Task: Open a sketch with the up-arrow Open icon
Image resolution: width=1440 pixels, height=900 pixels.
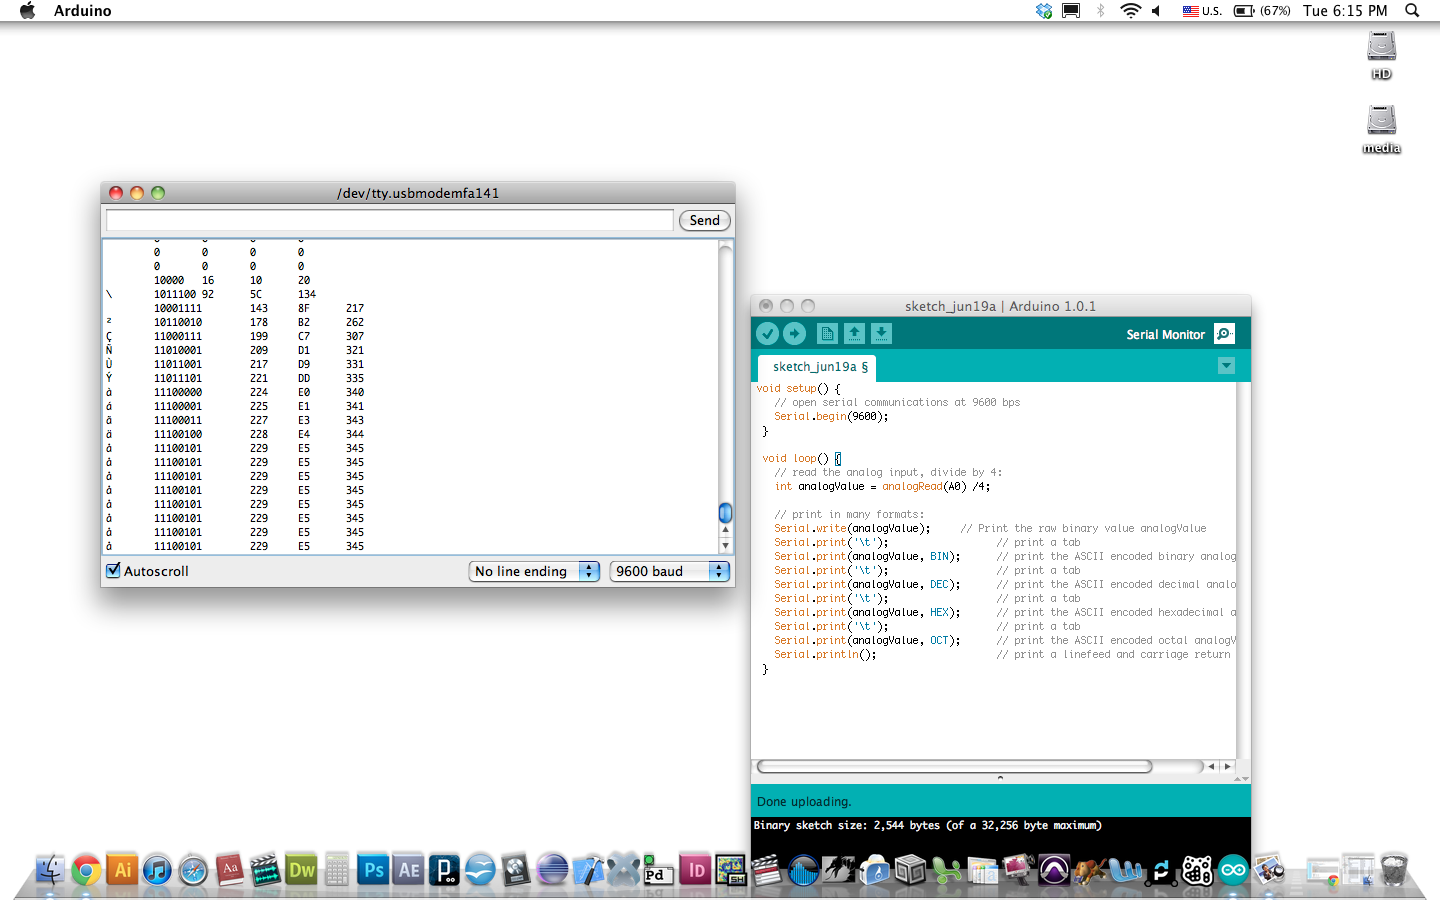Action: pyautogui.click(x=854, y=334)
